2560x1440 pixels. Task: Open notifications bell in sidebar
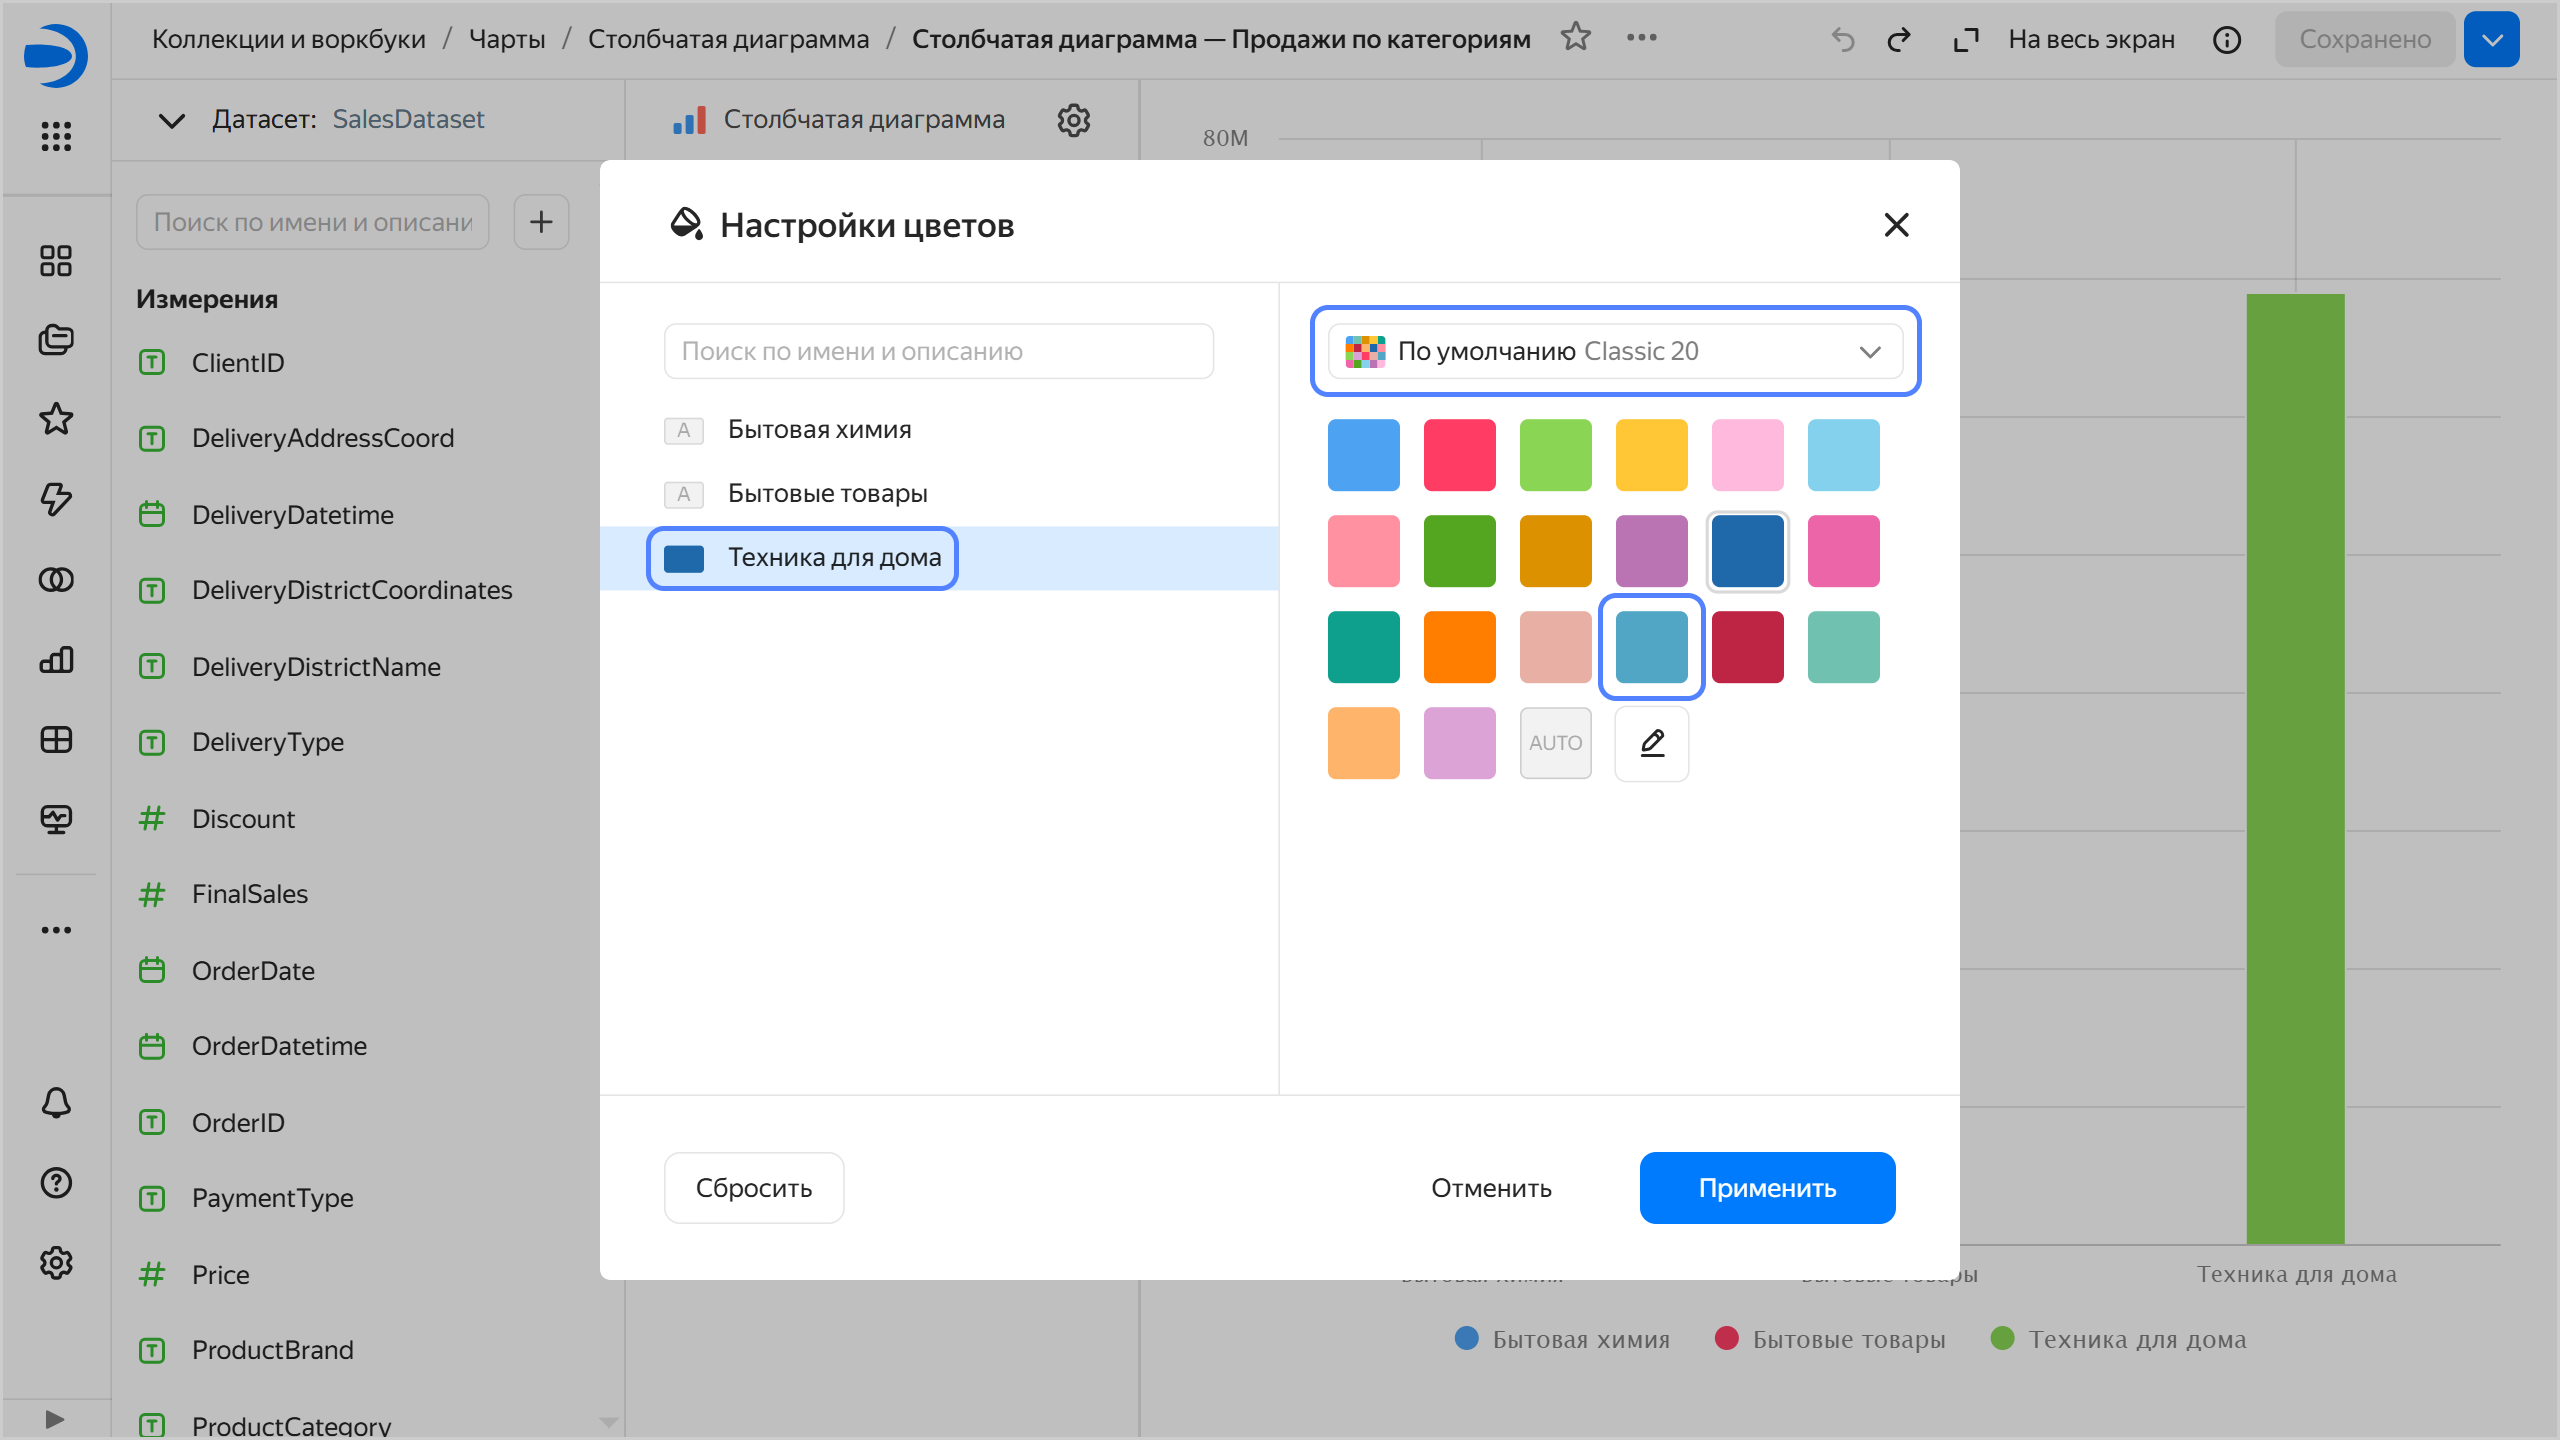(56, 1103)
